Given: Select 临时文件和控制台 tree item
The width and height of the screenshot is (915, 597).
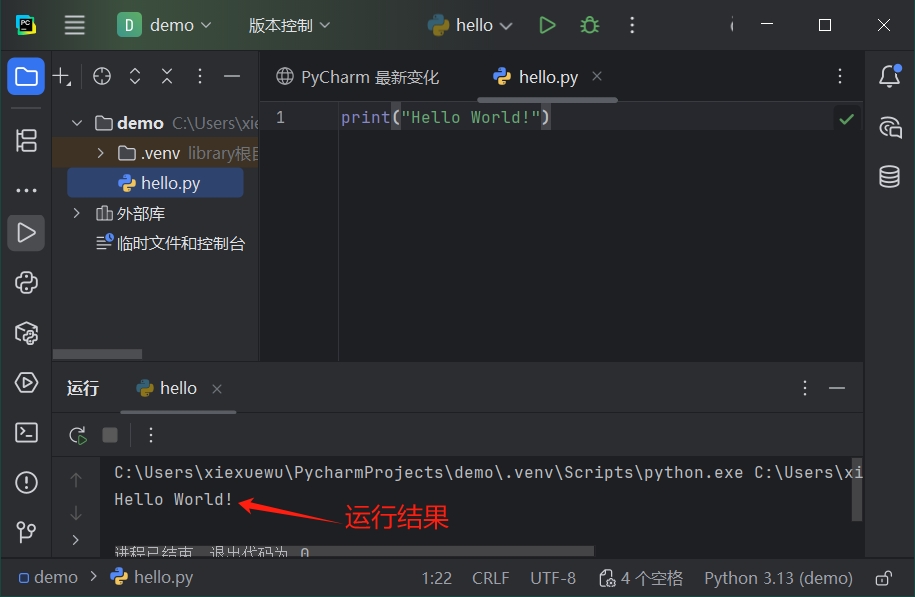Looking at the screenshot, I should click(170, 243).
